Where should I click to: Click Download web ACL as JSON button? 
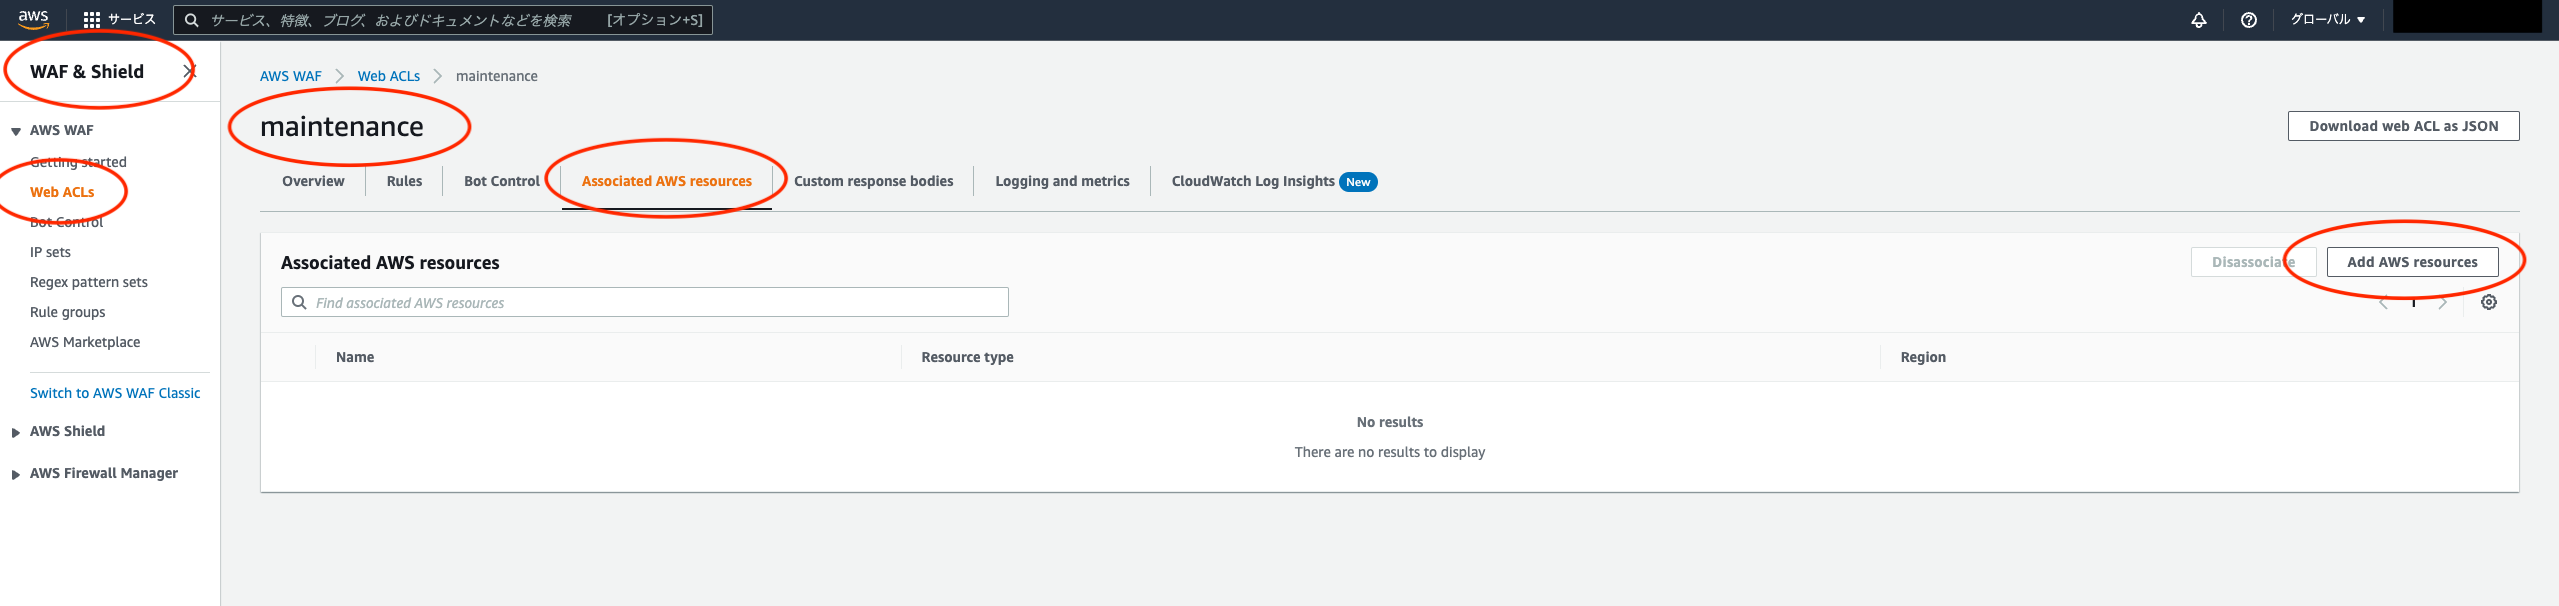2403,126
